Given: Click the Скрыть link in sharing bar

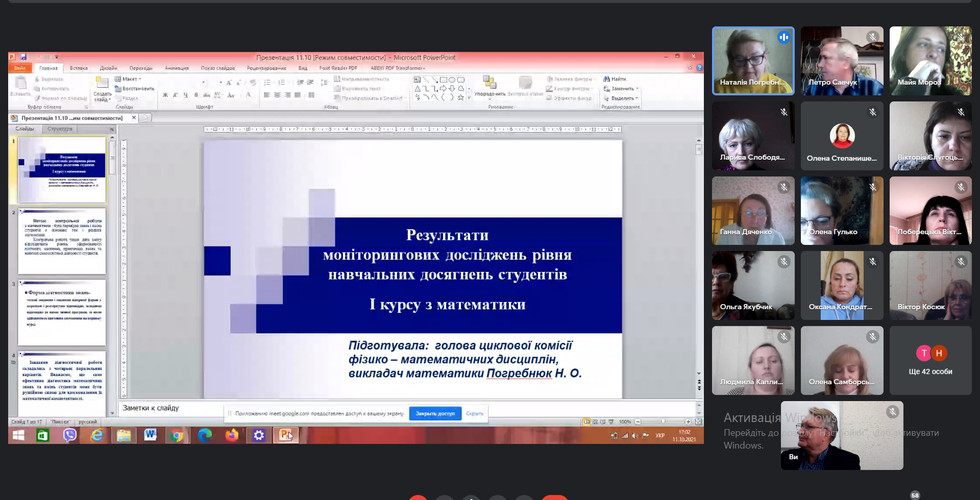Looking at the screenshot, I should click(x=475, y=413).
